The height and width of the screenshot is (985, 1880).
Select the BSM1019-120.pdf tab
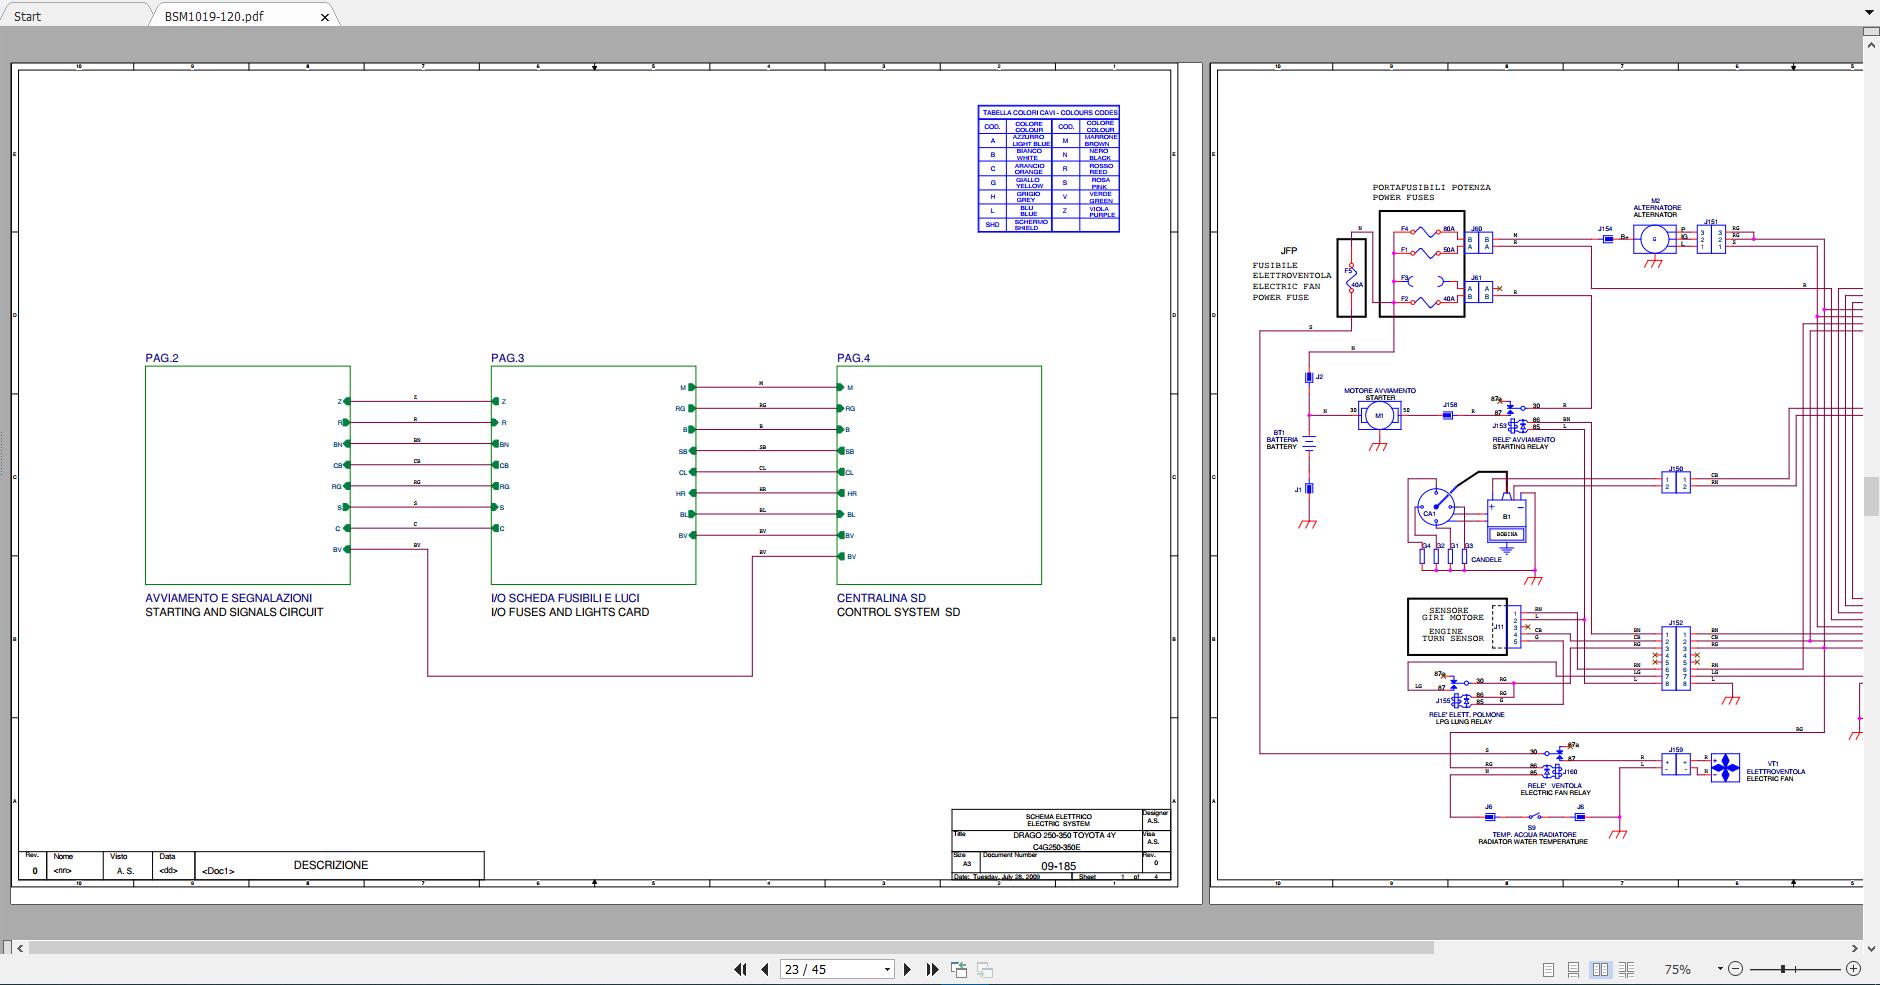(x=214, y=16)
